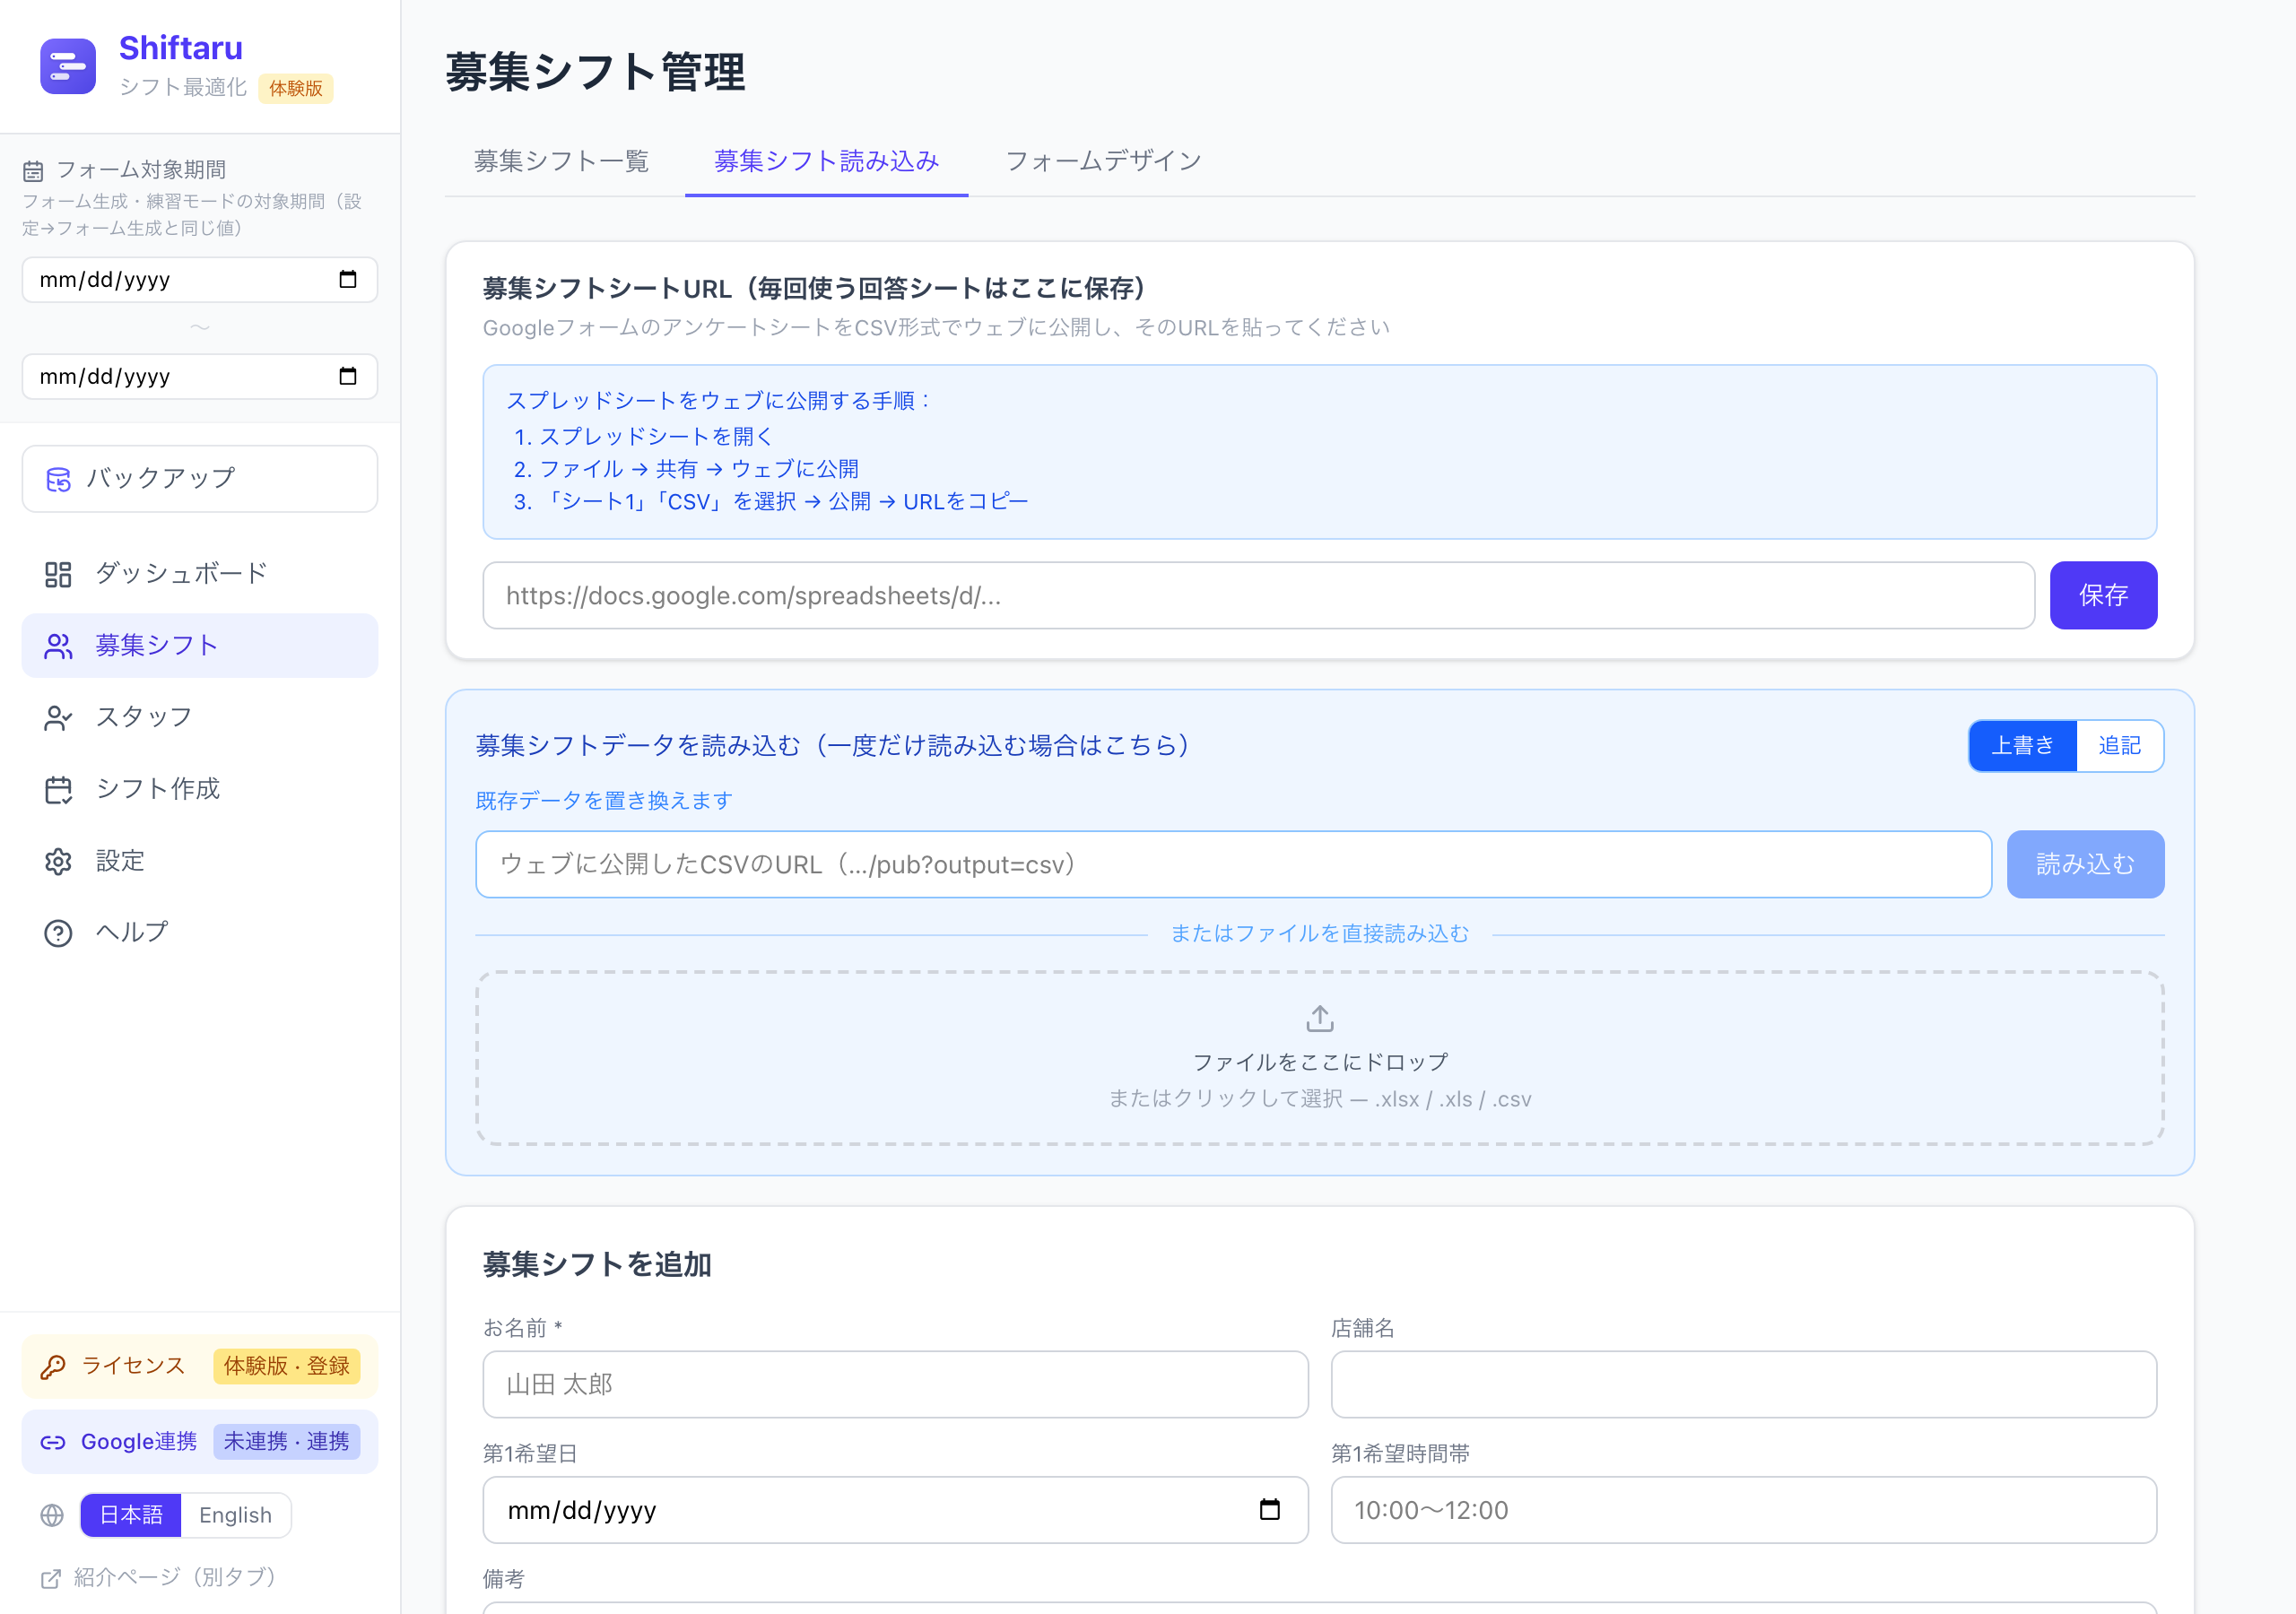Click the 体験版 badge beside シフト最適化
The image size is (2296, 1614).
(296, 88)
